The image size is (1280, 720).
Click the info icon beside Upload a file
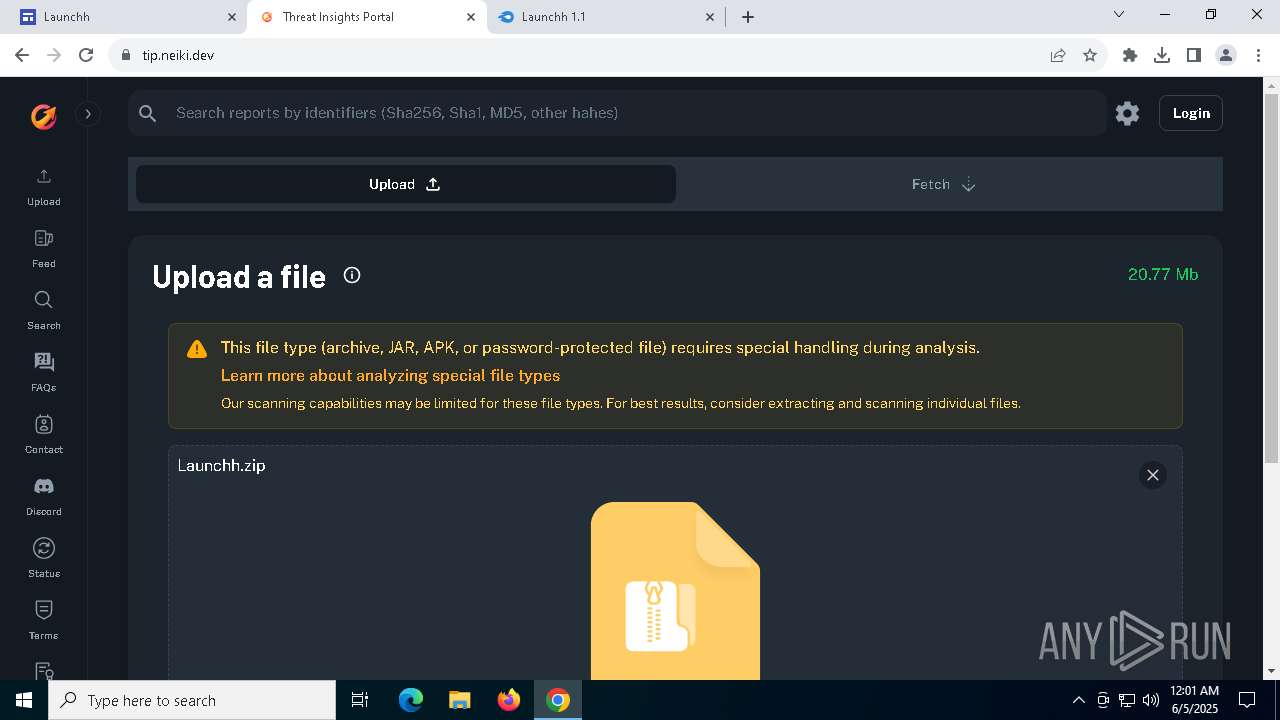click(x=352, y=275)
